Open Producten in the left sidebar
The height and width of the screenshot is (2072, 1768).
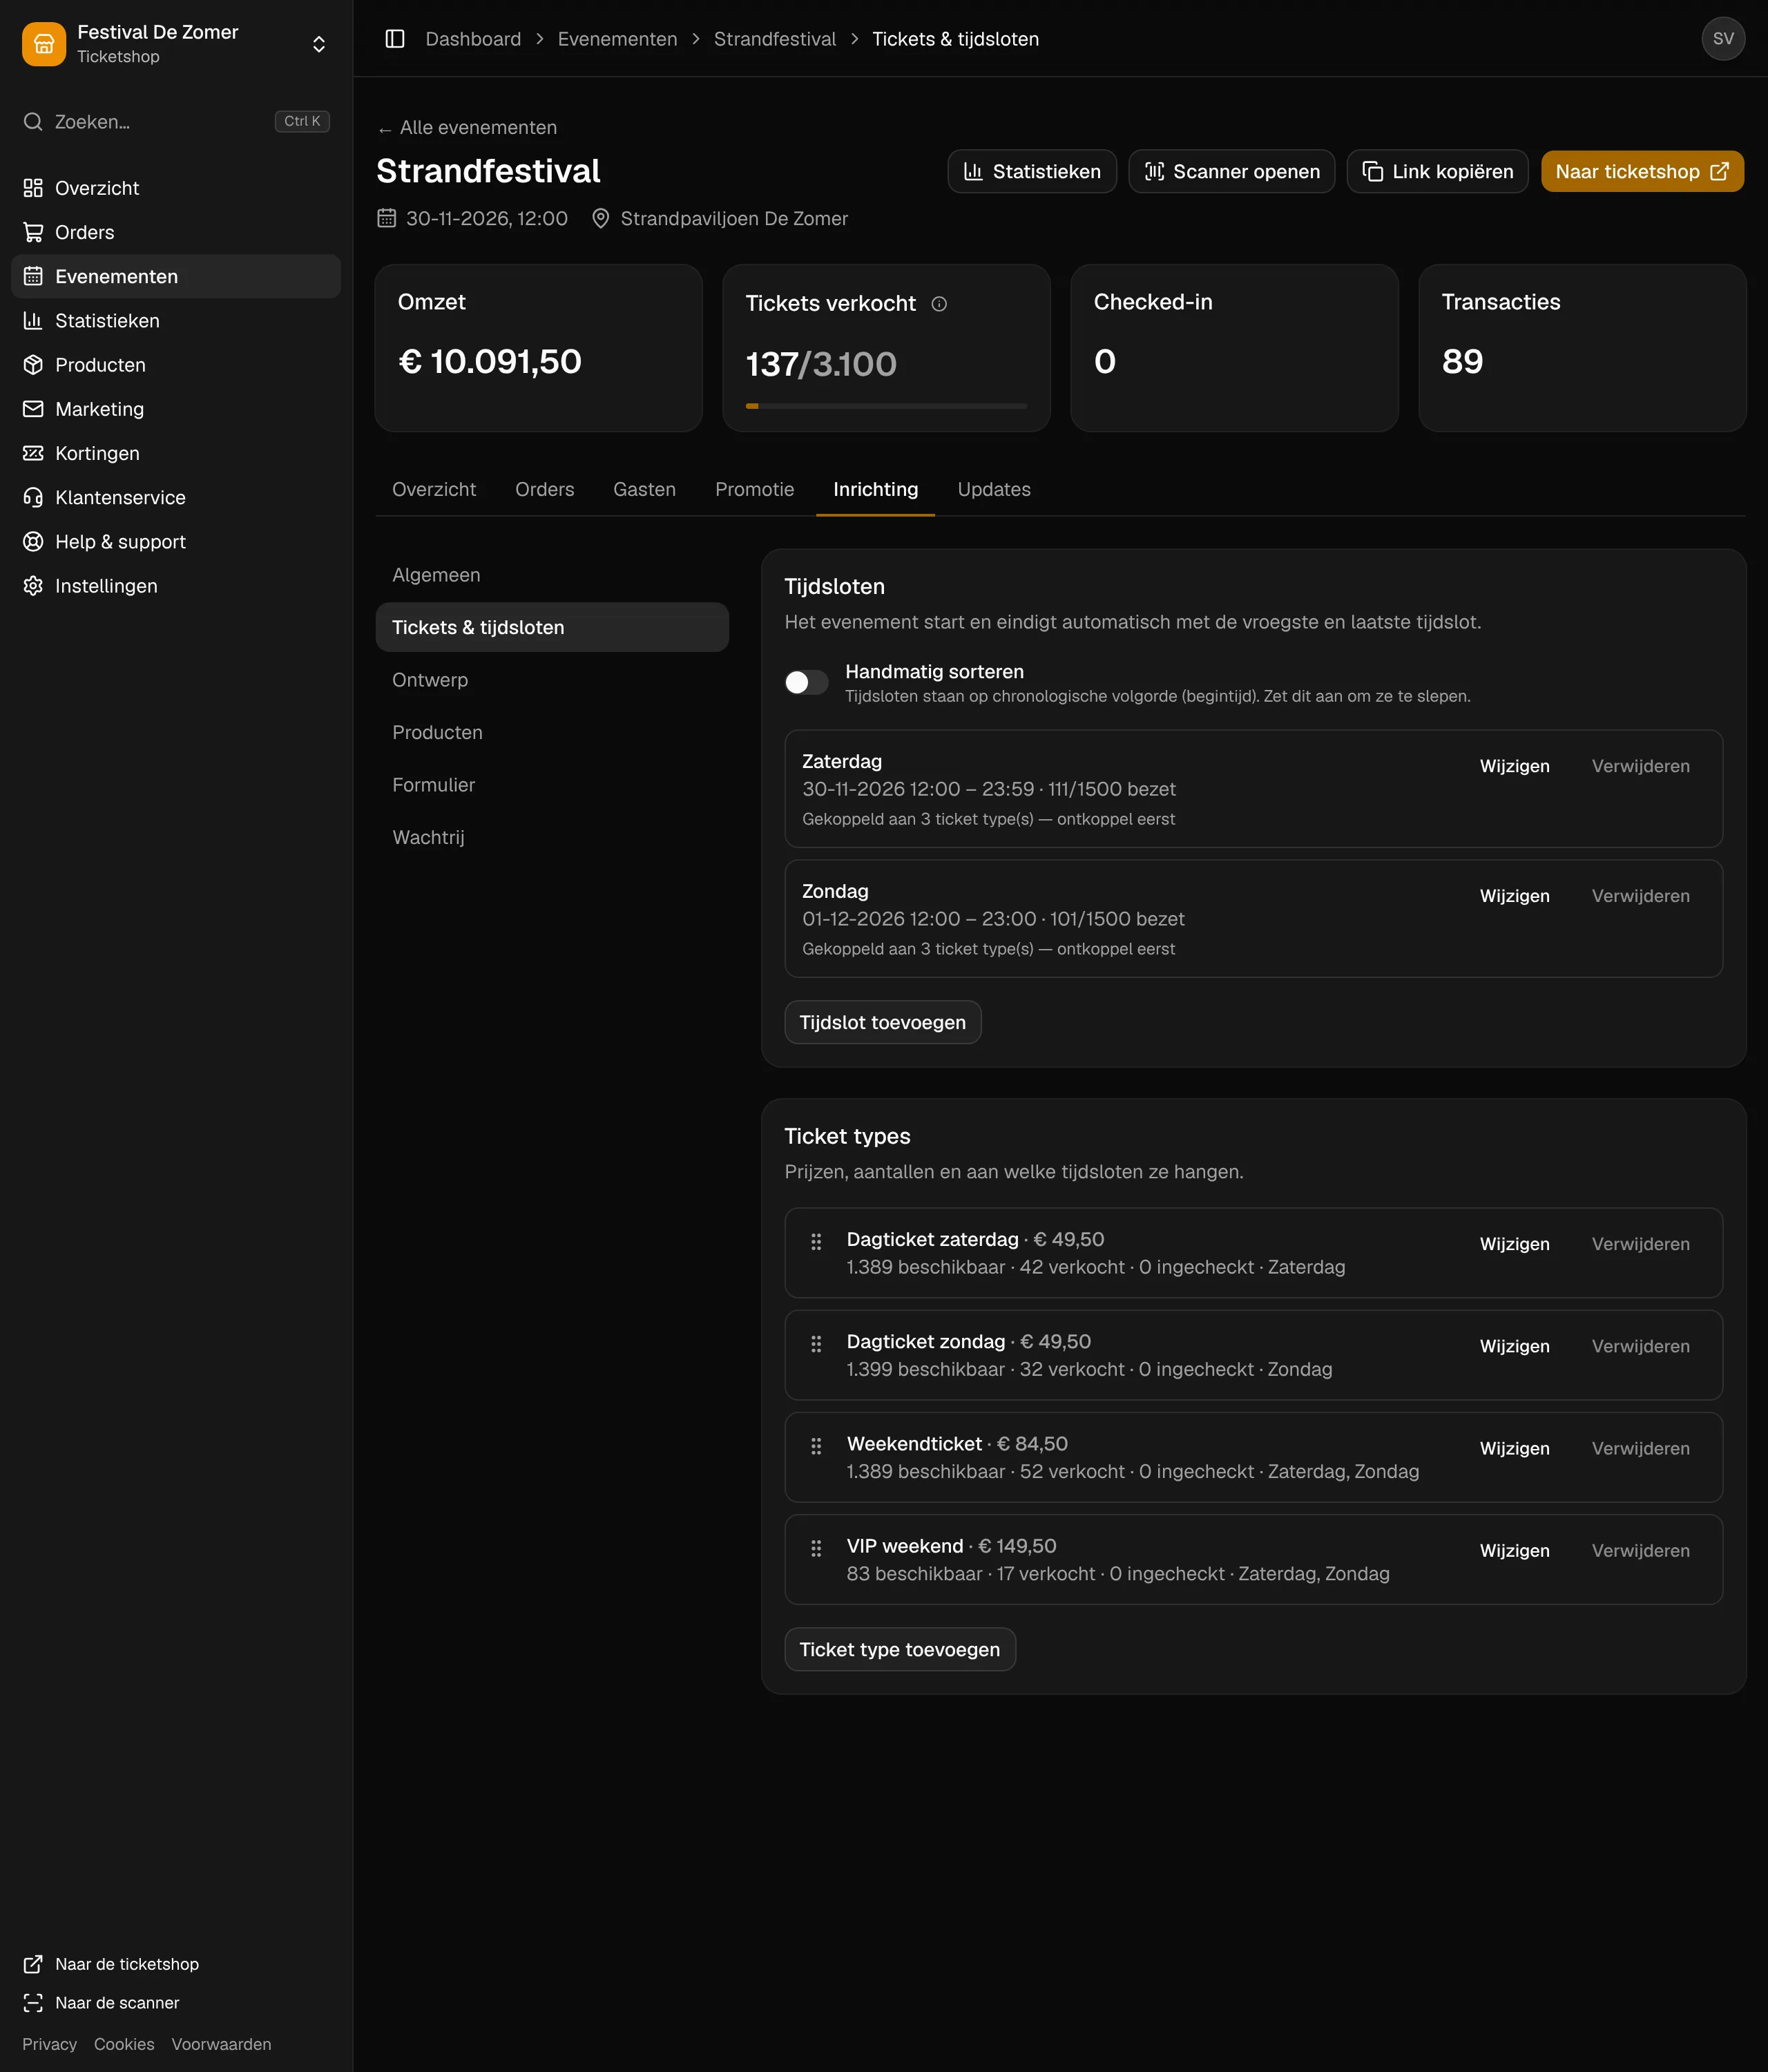(x=176, y=365)
